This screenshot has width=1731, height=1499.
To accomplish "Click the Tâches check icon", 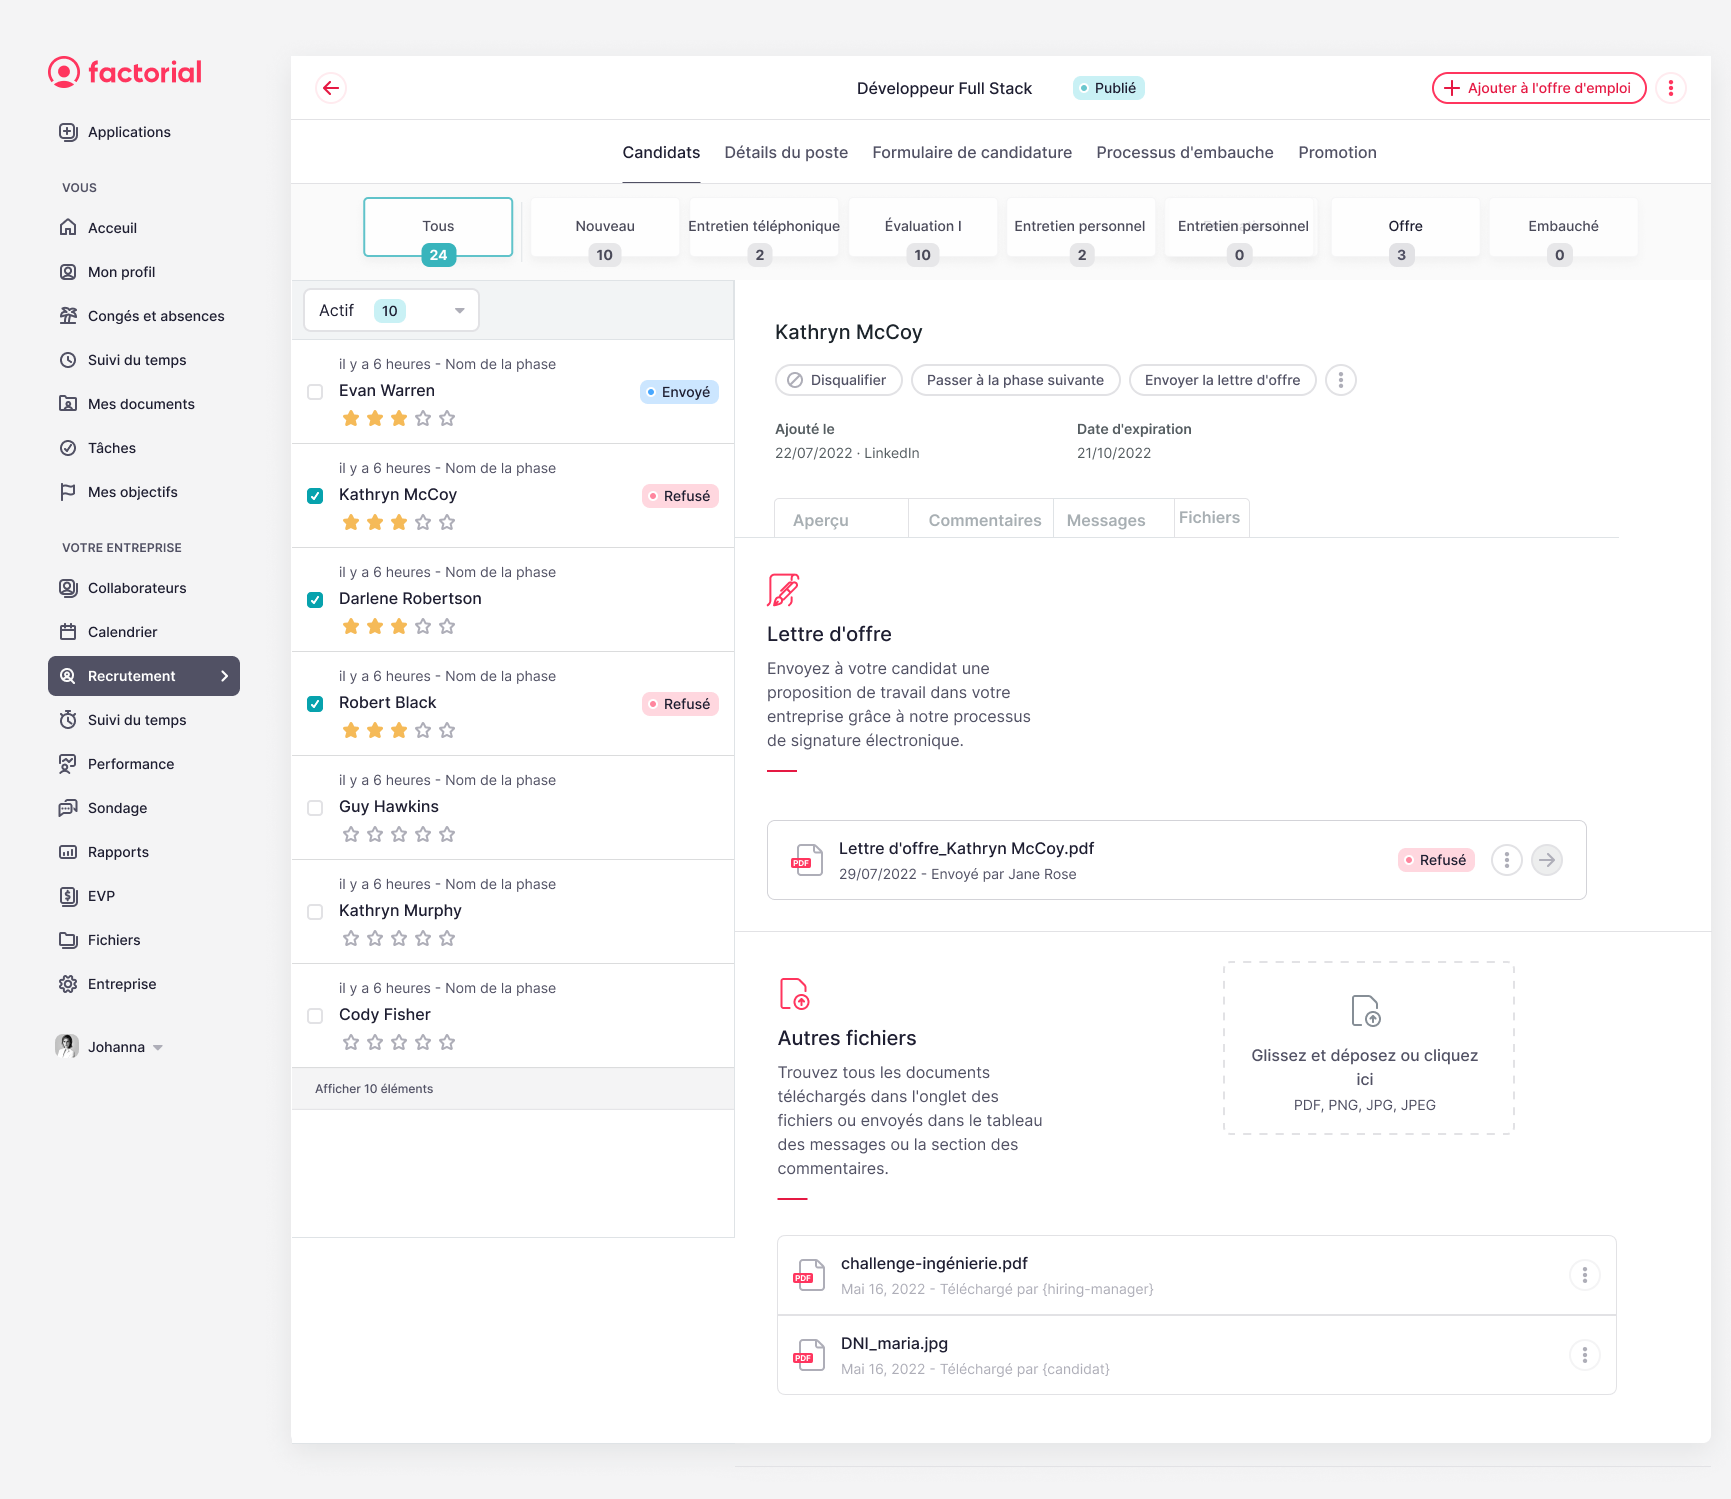I will (x=68, y=448).
